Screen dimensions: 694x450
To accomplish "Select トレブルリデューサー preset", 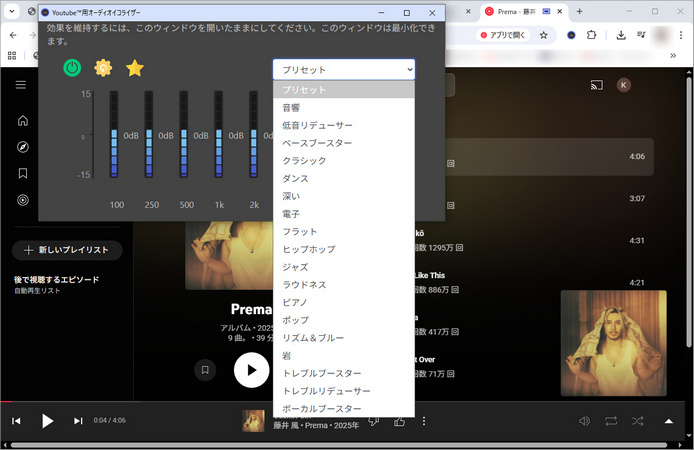I will click(344, 391).
